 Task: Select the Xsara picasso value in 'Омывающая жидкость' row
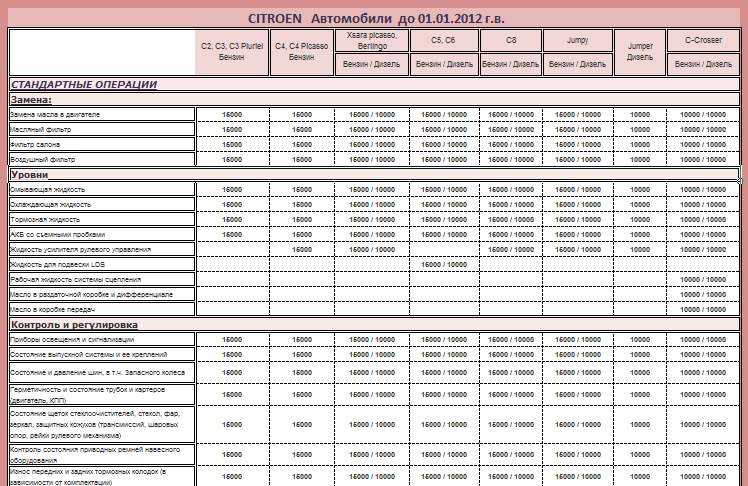tap(372, 190)
